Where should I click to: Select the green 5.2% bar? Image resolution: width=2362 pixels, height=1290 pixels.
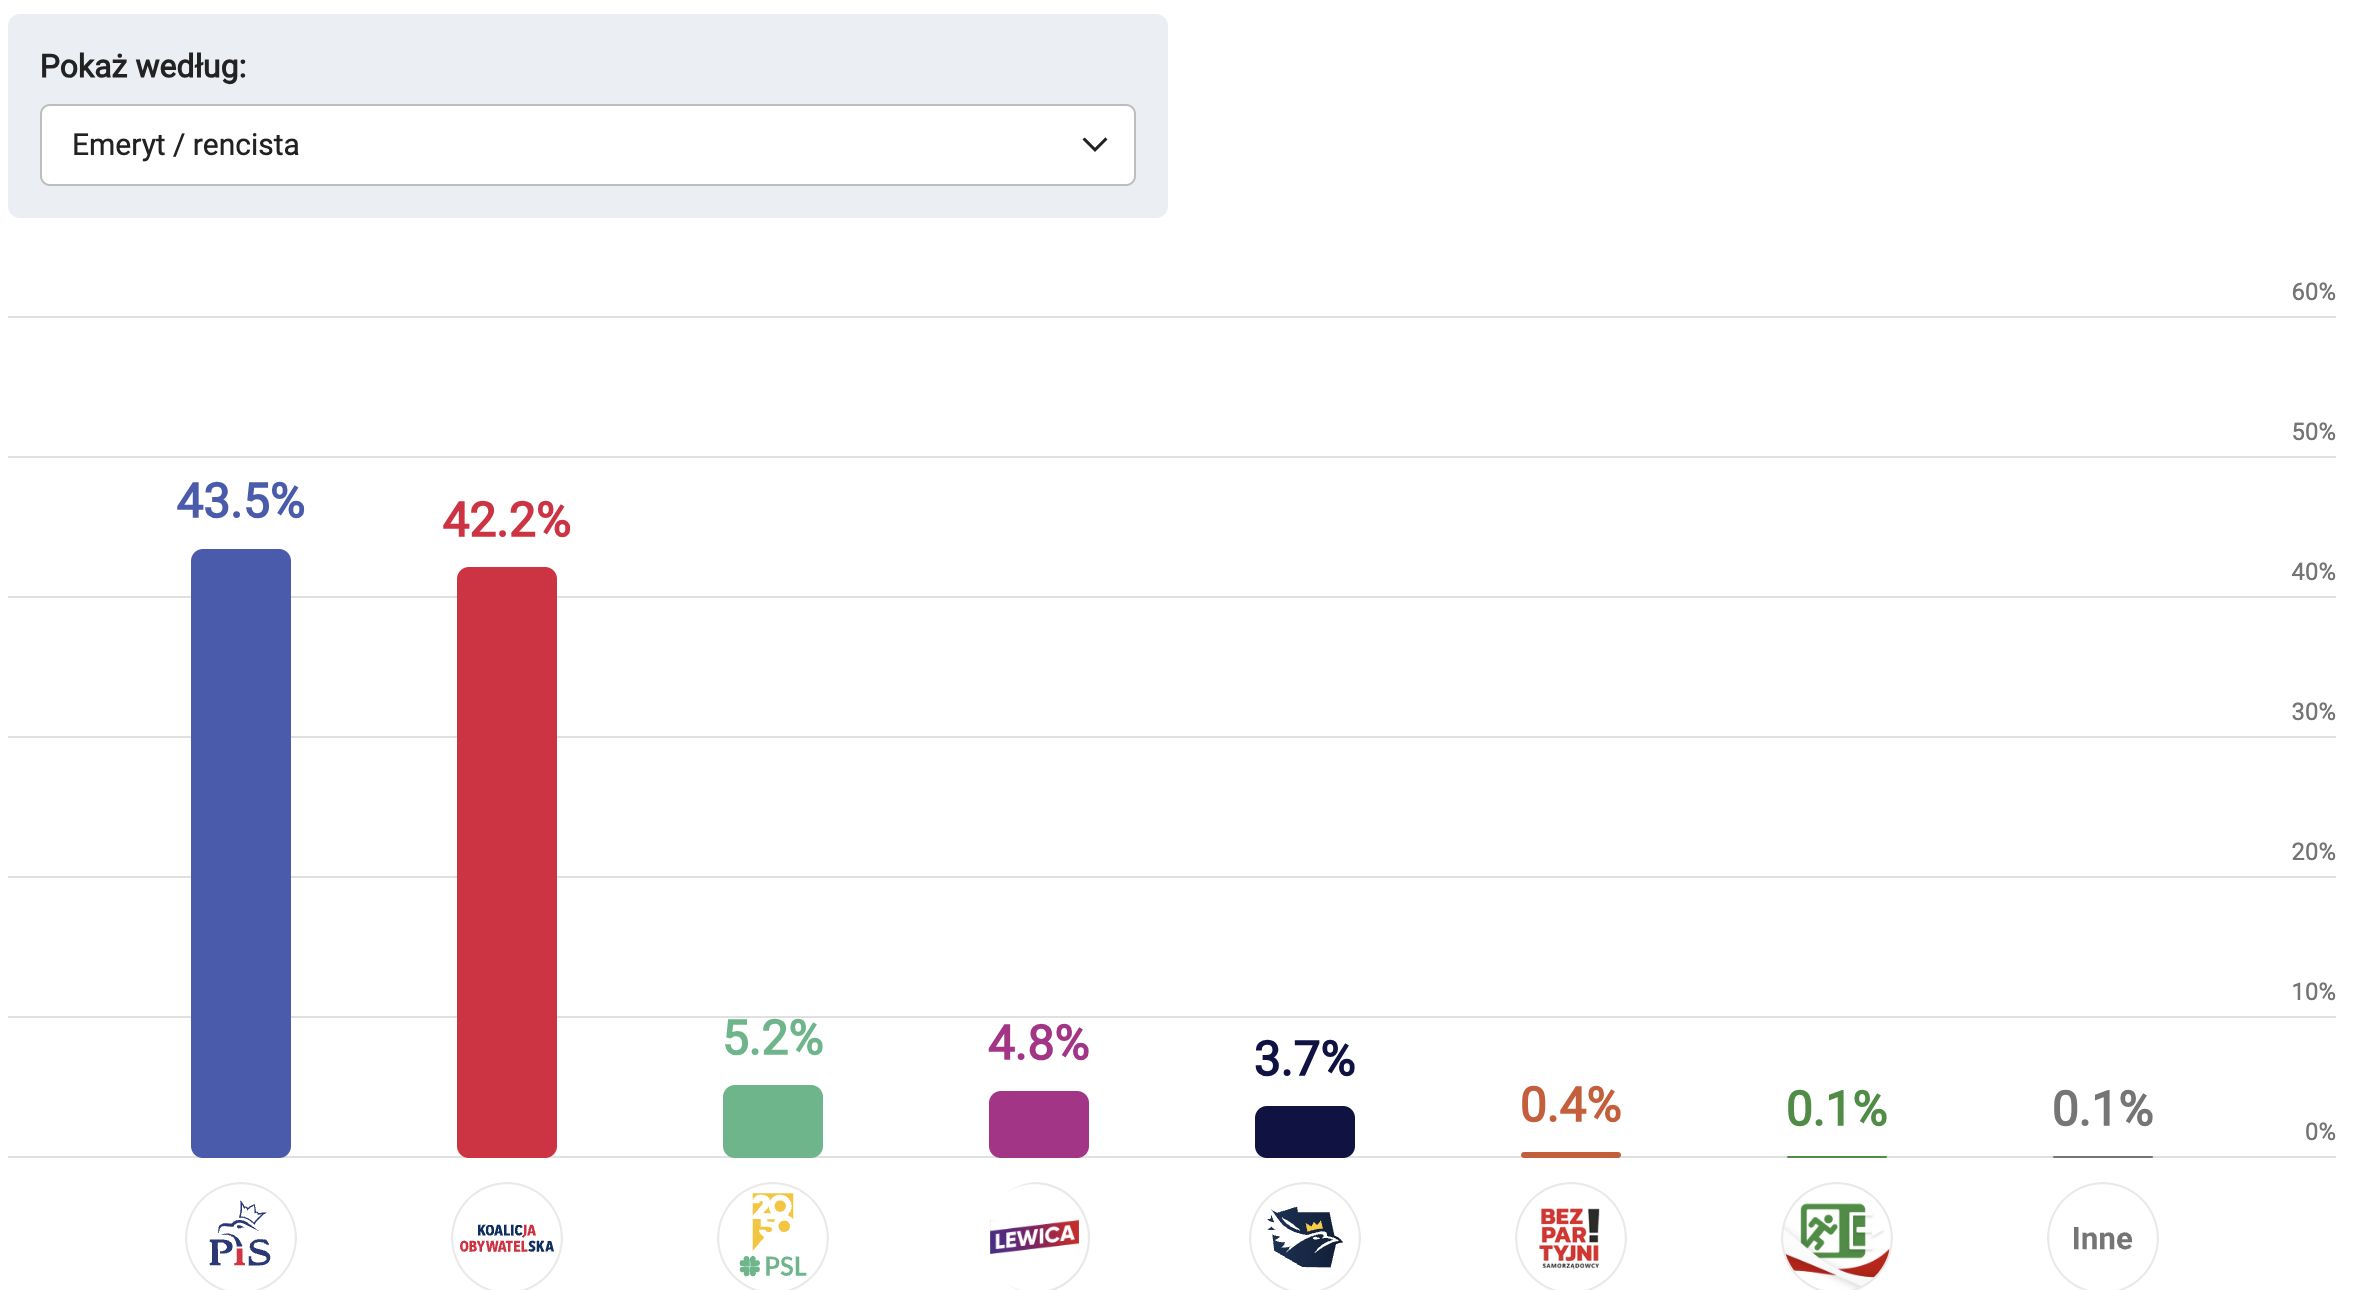click(x=773, y=1121)
